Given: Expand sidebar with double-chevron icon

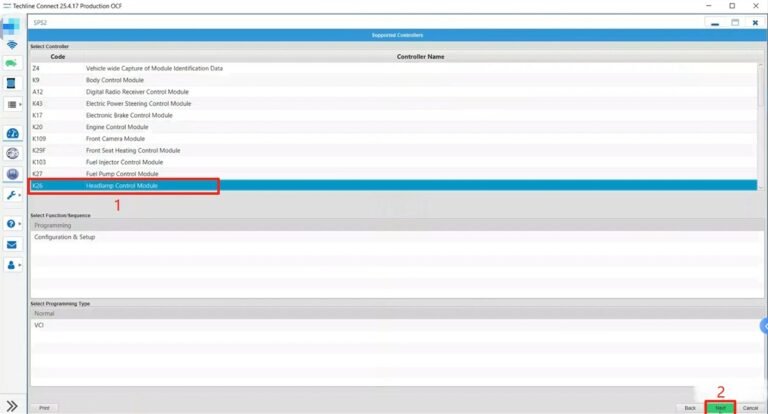Looking at the screenshot, I should click(11, 406).
